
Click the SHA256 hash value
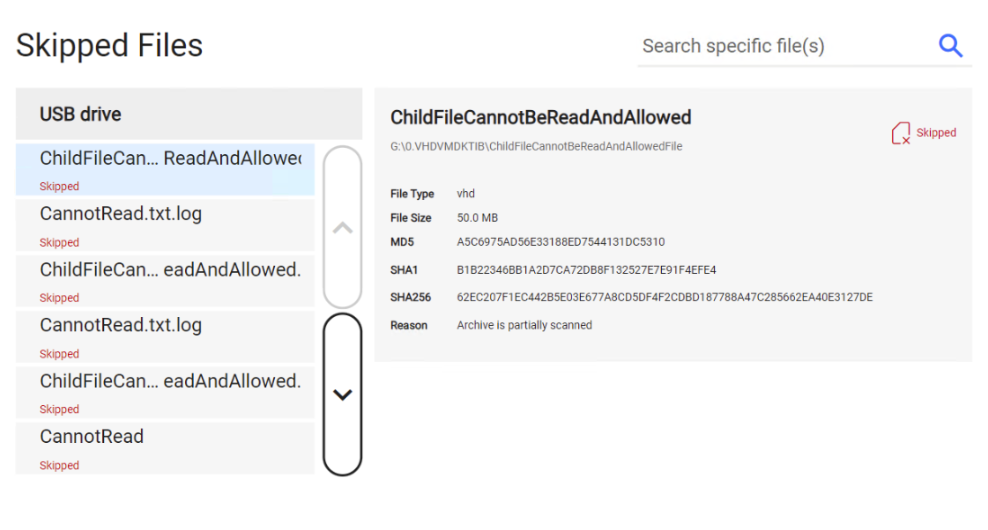tap(664, 297)
